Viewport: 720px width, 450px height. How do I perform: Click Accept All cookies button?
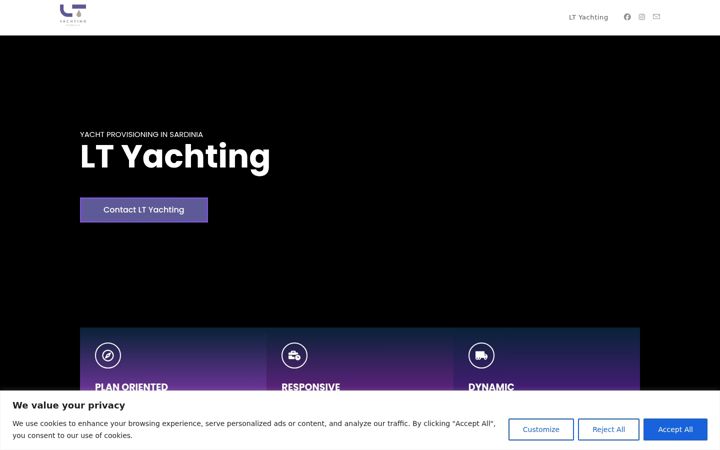(x=675, y=429)
